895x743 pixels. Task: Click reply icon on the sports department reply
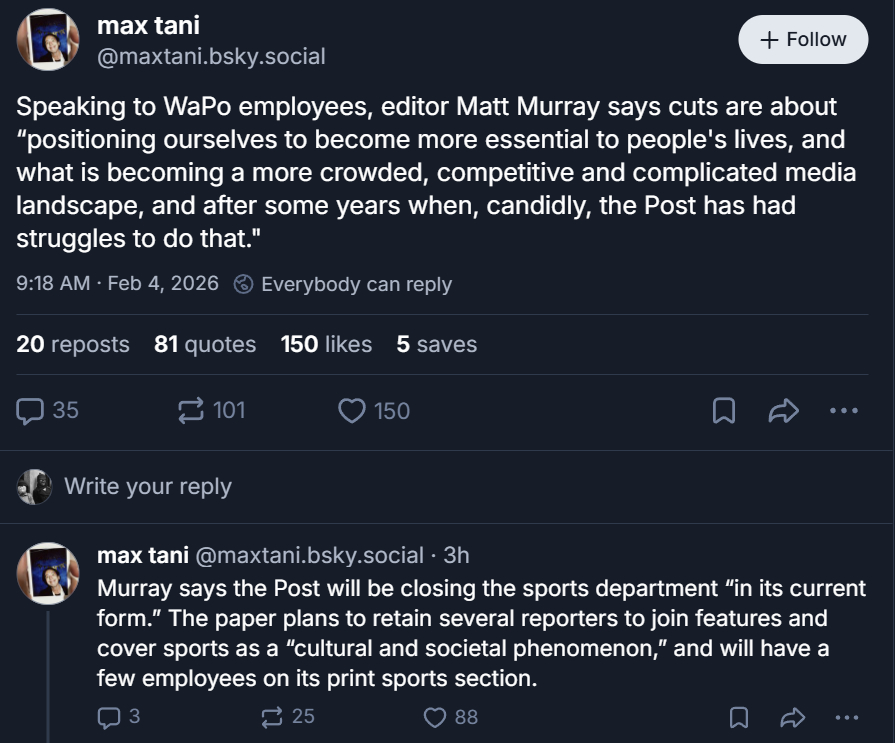coord(108,717)
